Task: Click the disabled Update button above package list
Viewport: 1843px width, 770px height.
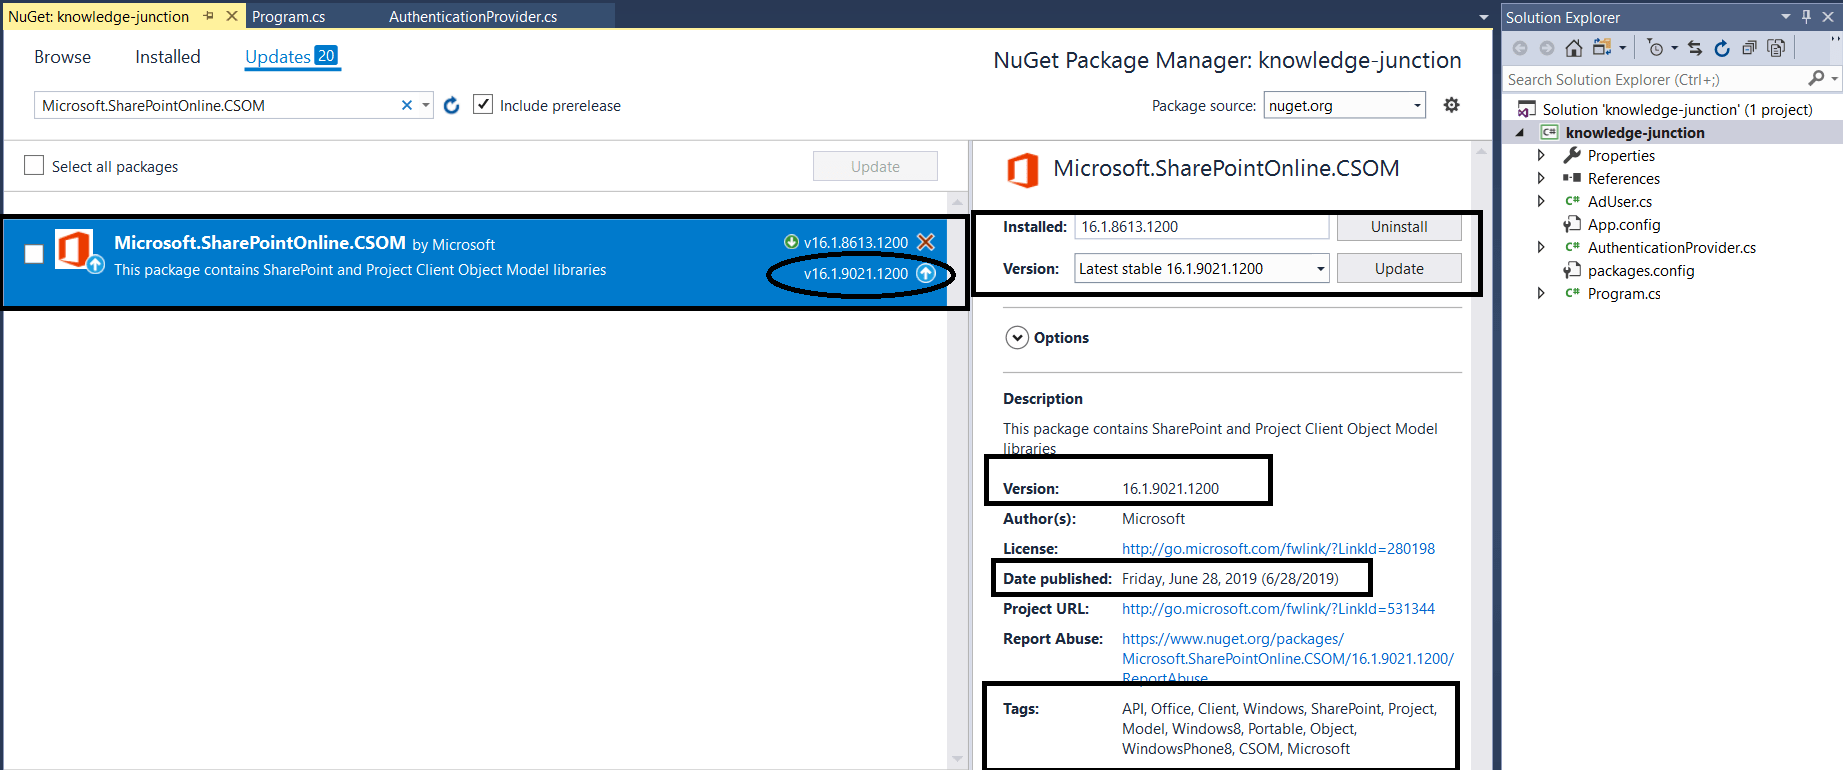Action: coord(875,166)
